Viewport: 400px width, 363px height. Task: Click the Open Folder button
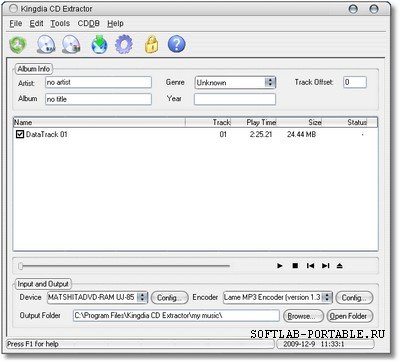point(350,316)
